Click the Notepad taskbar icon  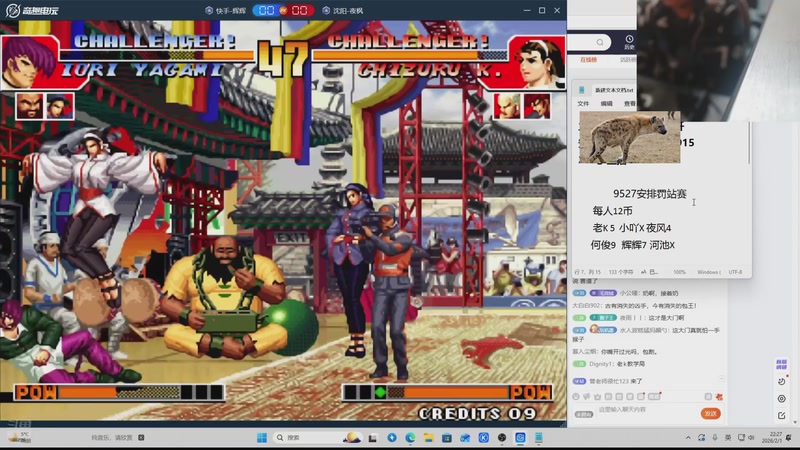click(539, 438)
